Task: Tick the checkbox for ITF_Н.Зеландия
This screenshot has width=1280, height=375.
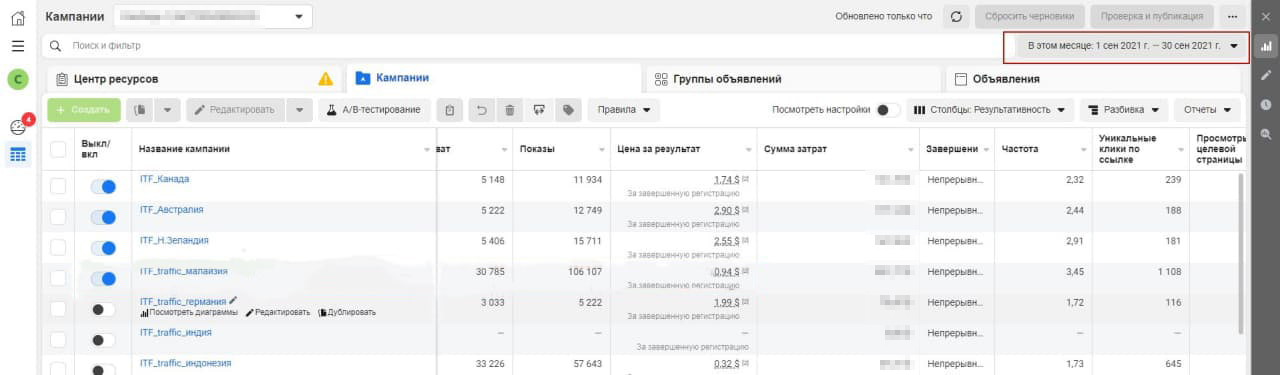Action: (x=58, y=248)
